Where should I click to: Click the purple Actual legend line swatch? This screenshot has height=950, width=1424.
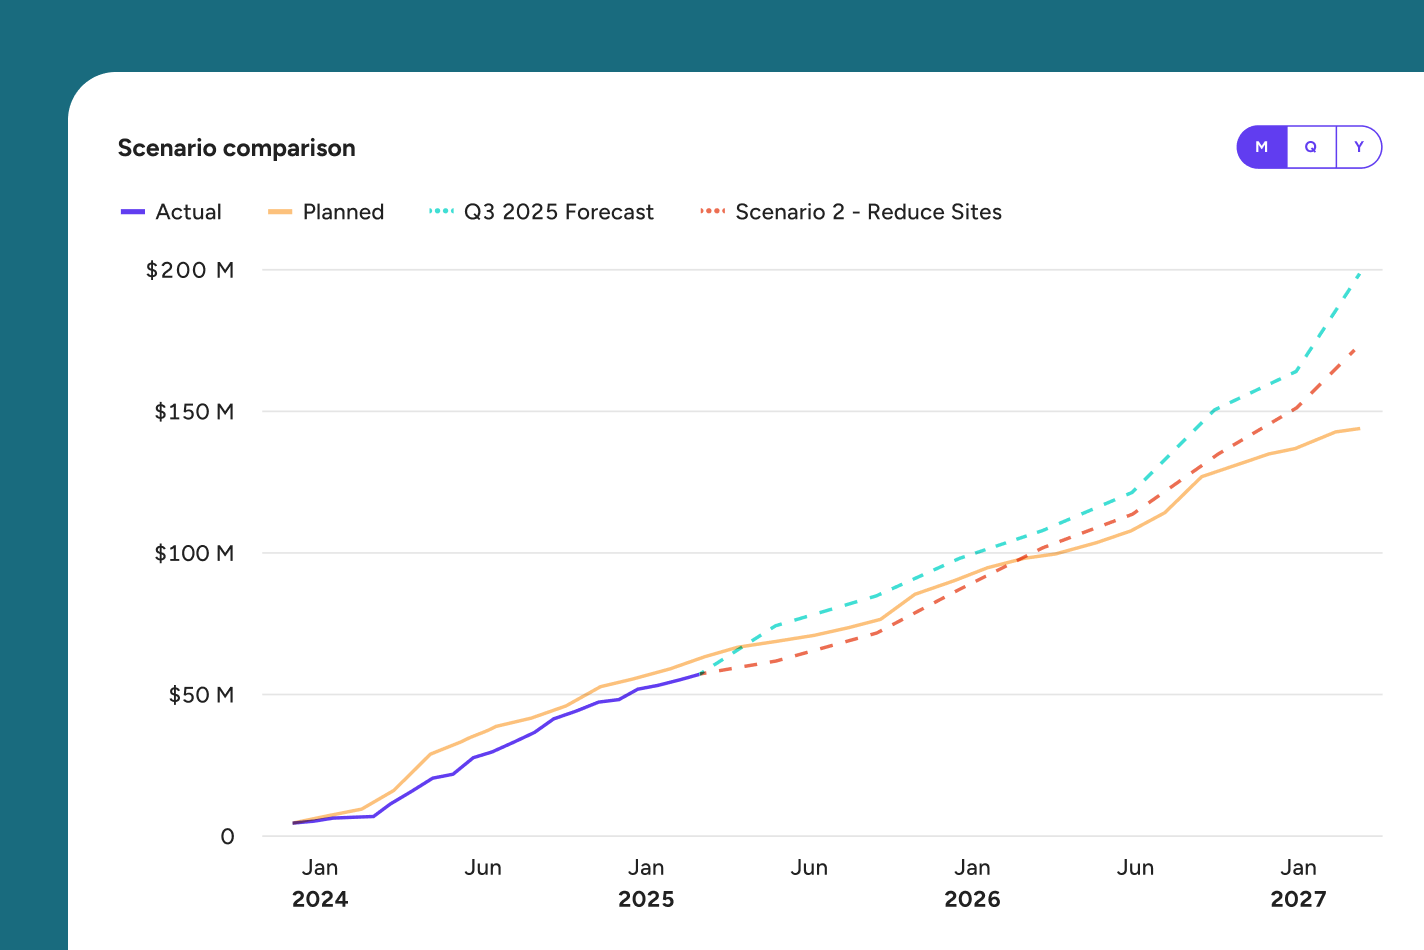click(x=133, y=212)
